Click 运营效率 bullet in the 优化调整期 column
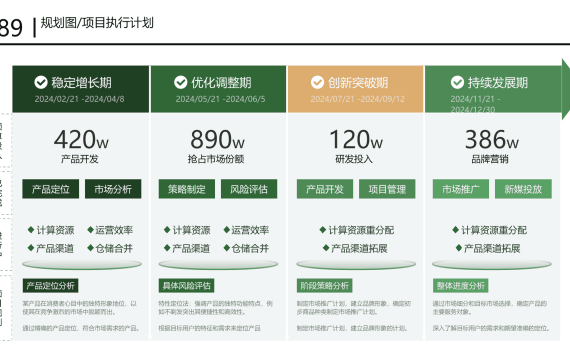Image resolution: width=570 pixels, height=360 pixels. click(246, 230)
